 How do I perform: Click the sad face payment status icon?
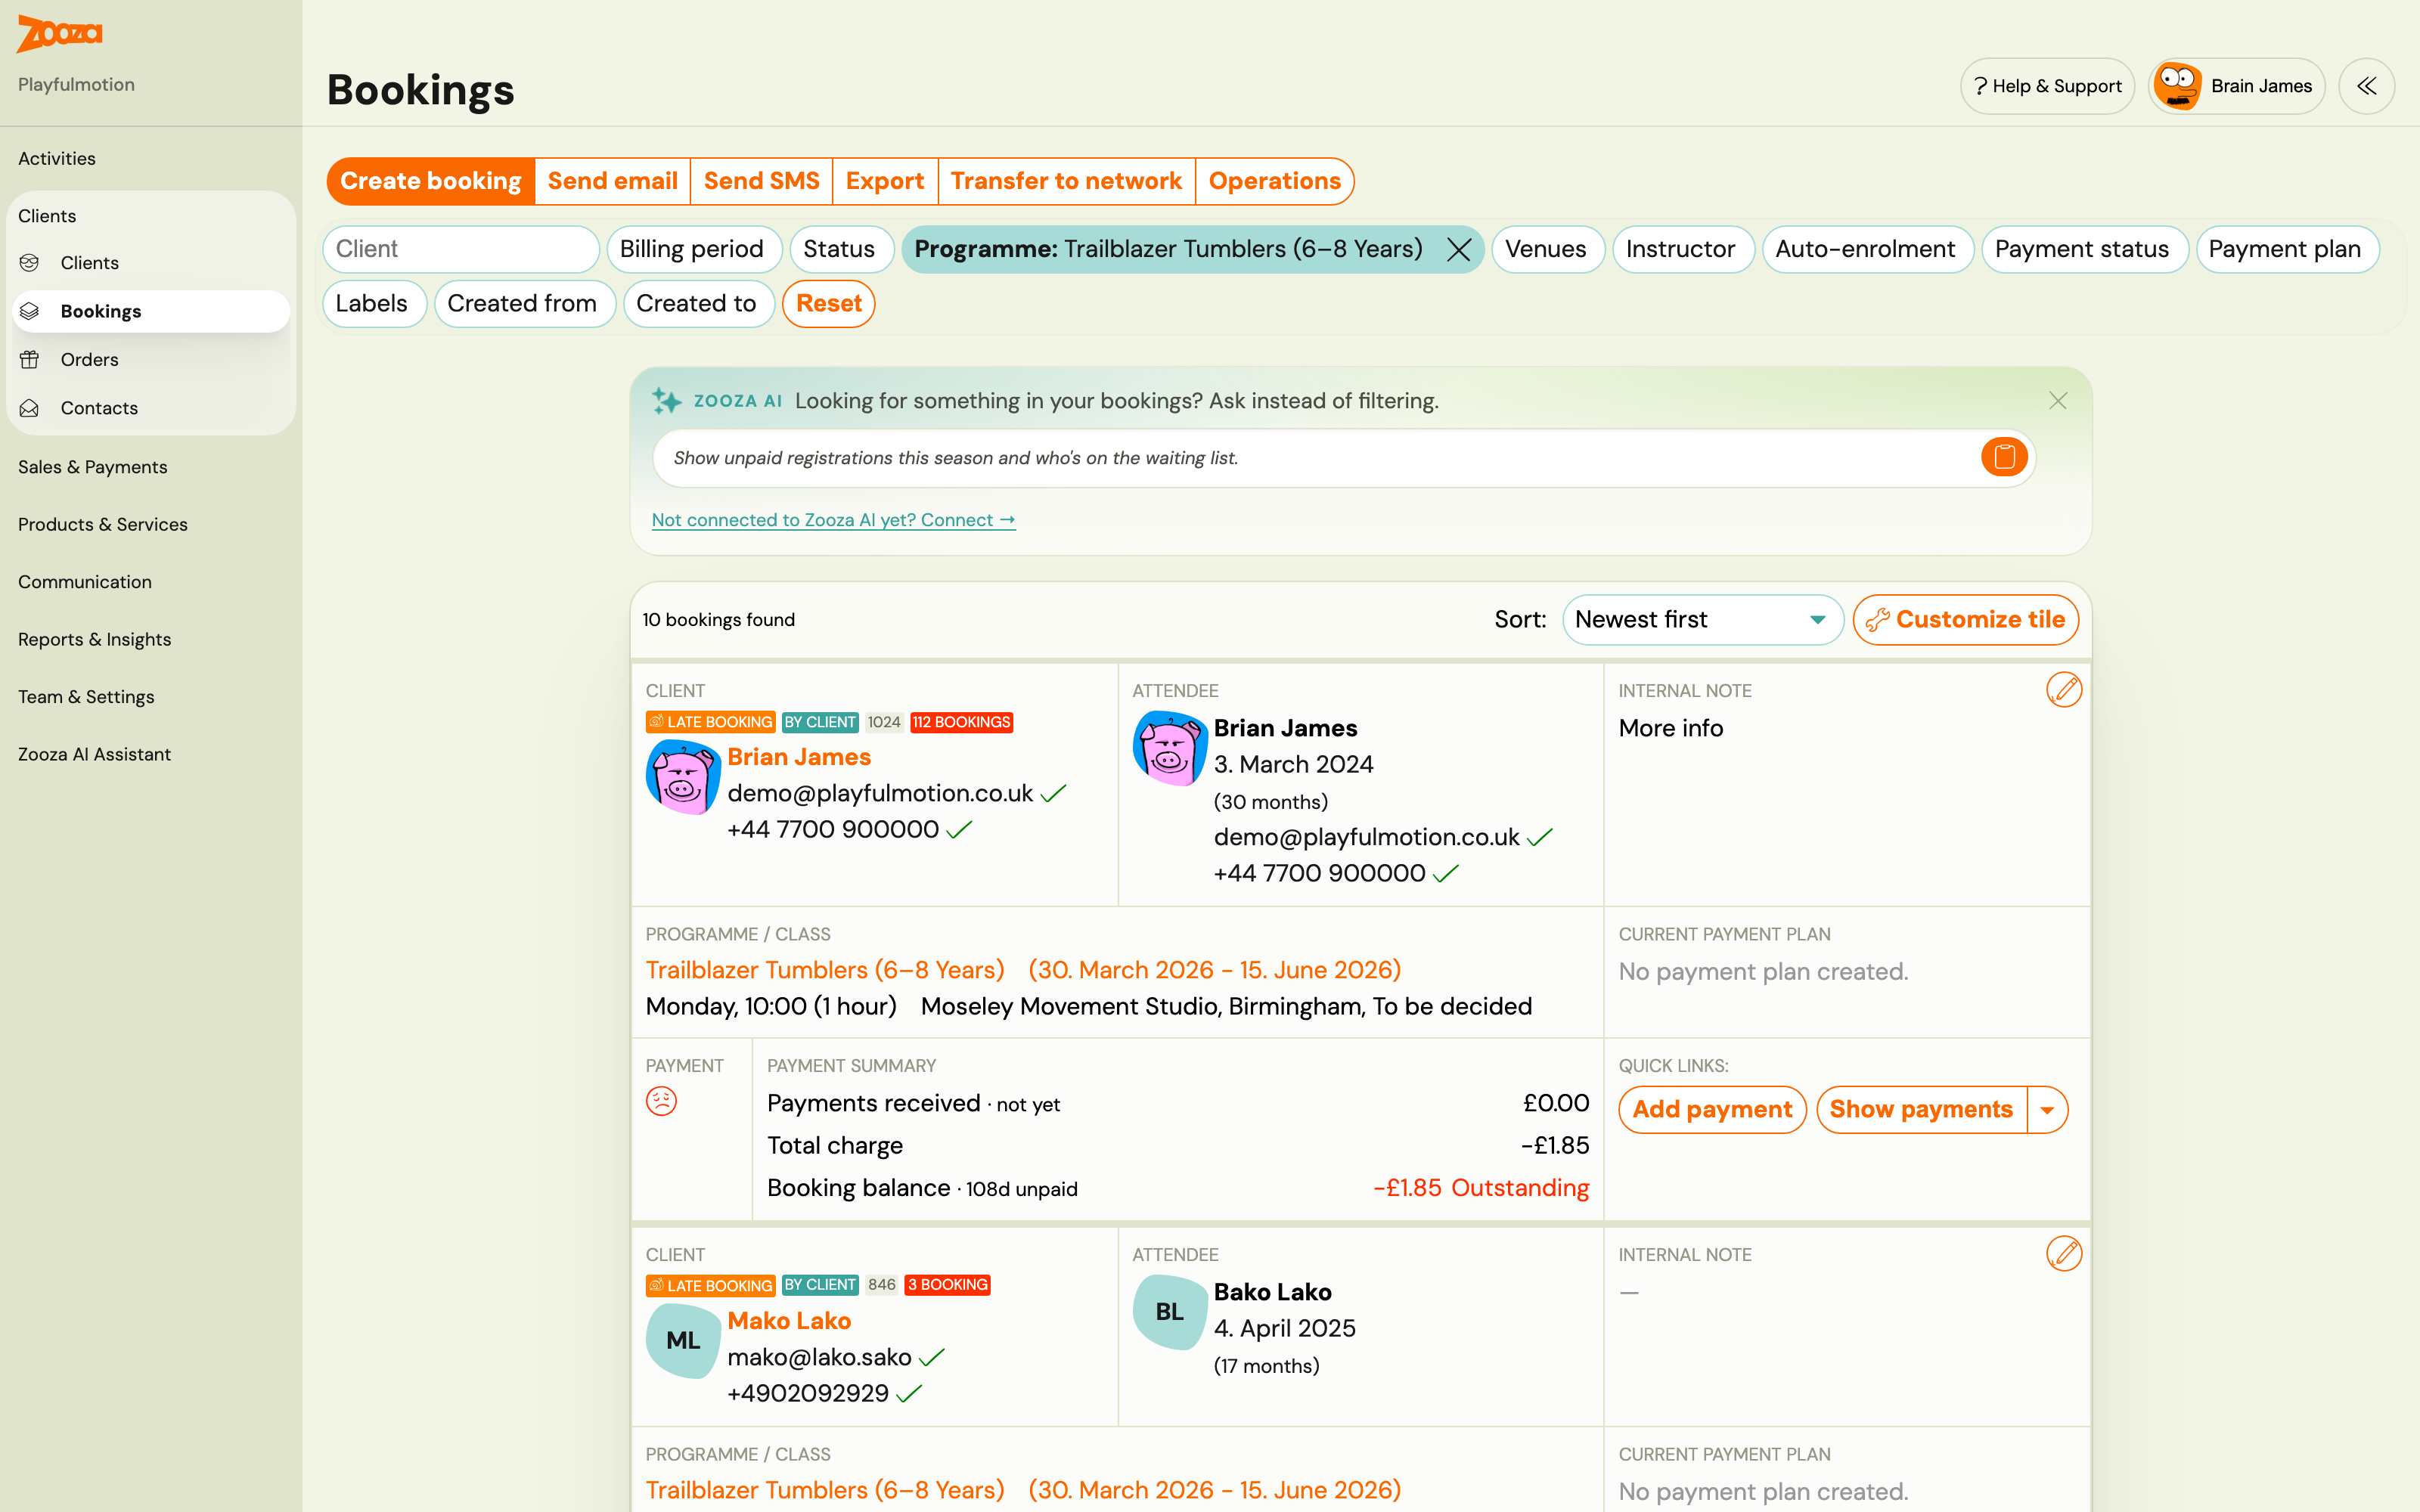click(661, 1101)
